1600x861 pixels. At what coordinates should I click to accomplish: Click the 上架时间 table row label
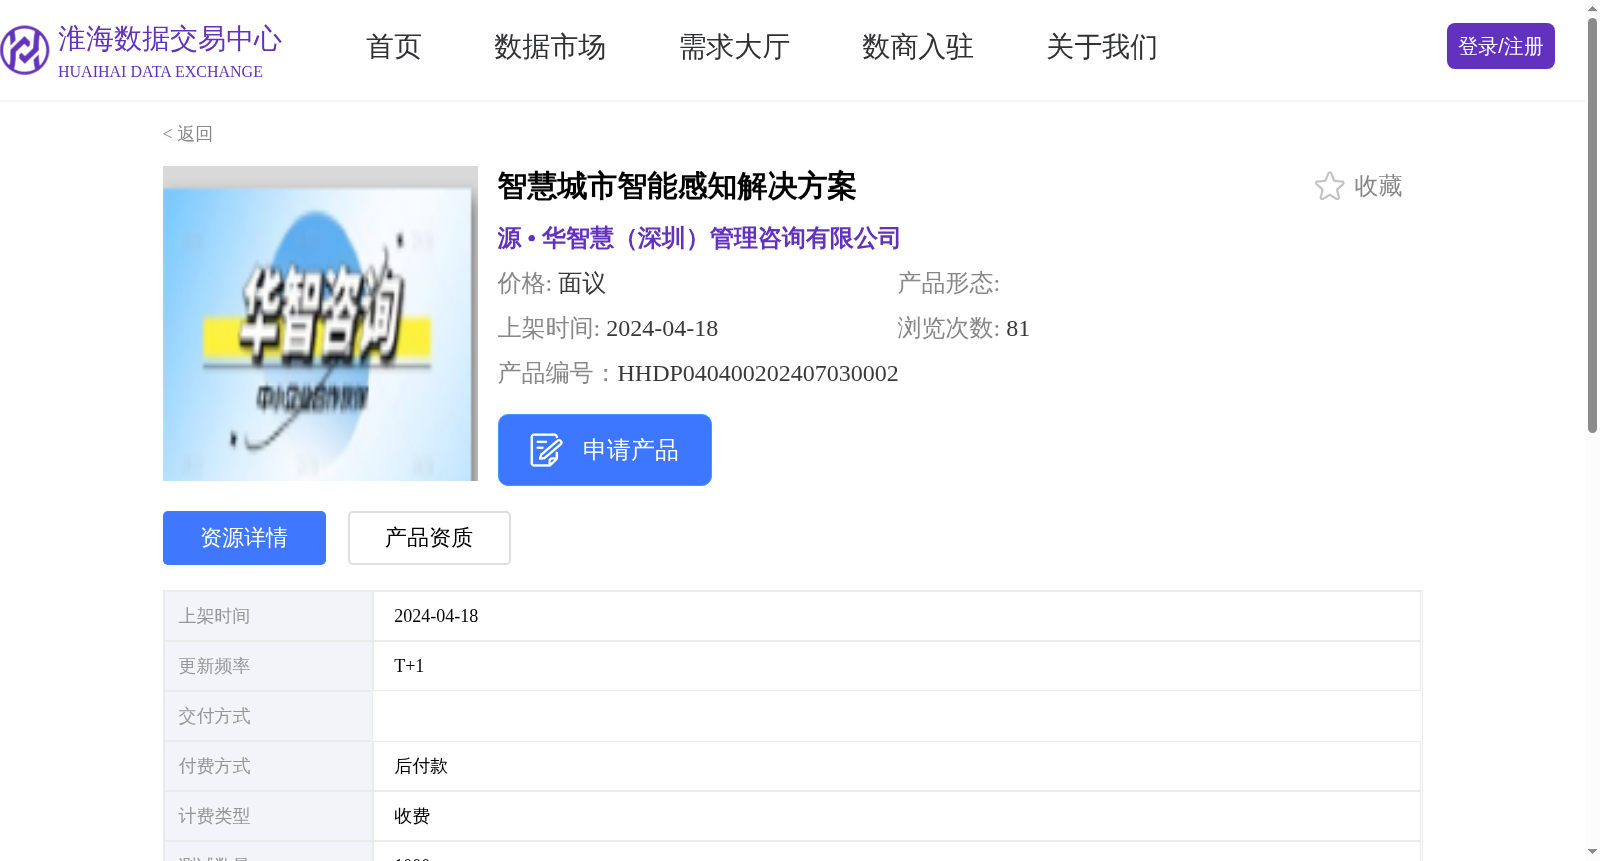pyautogui.click(x=214, y=616)
